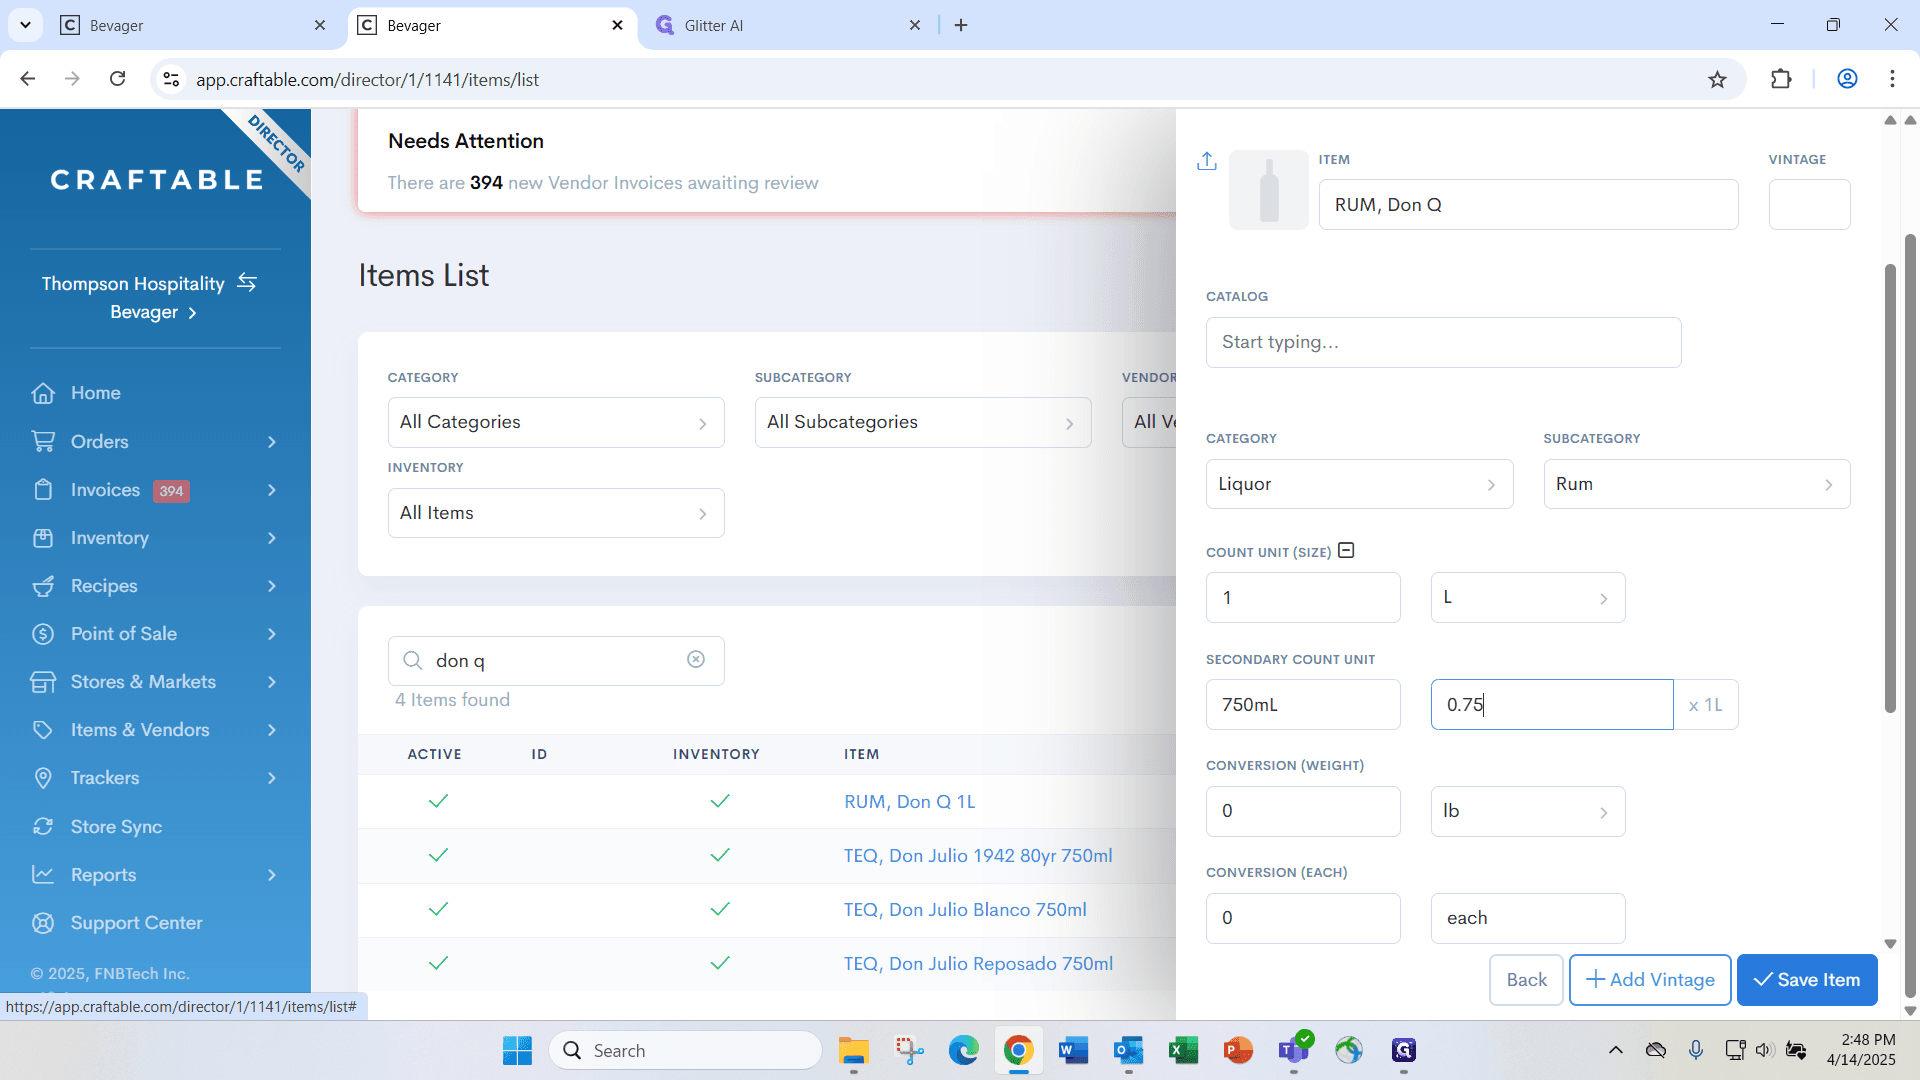Open the Chrome extensions puzzle icon

[x=1781, y=79]
